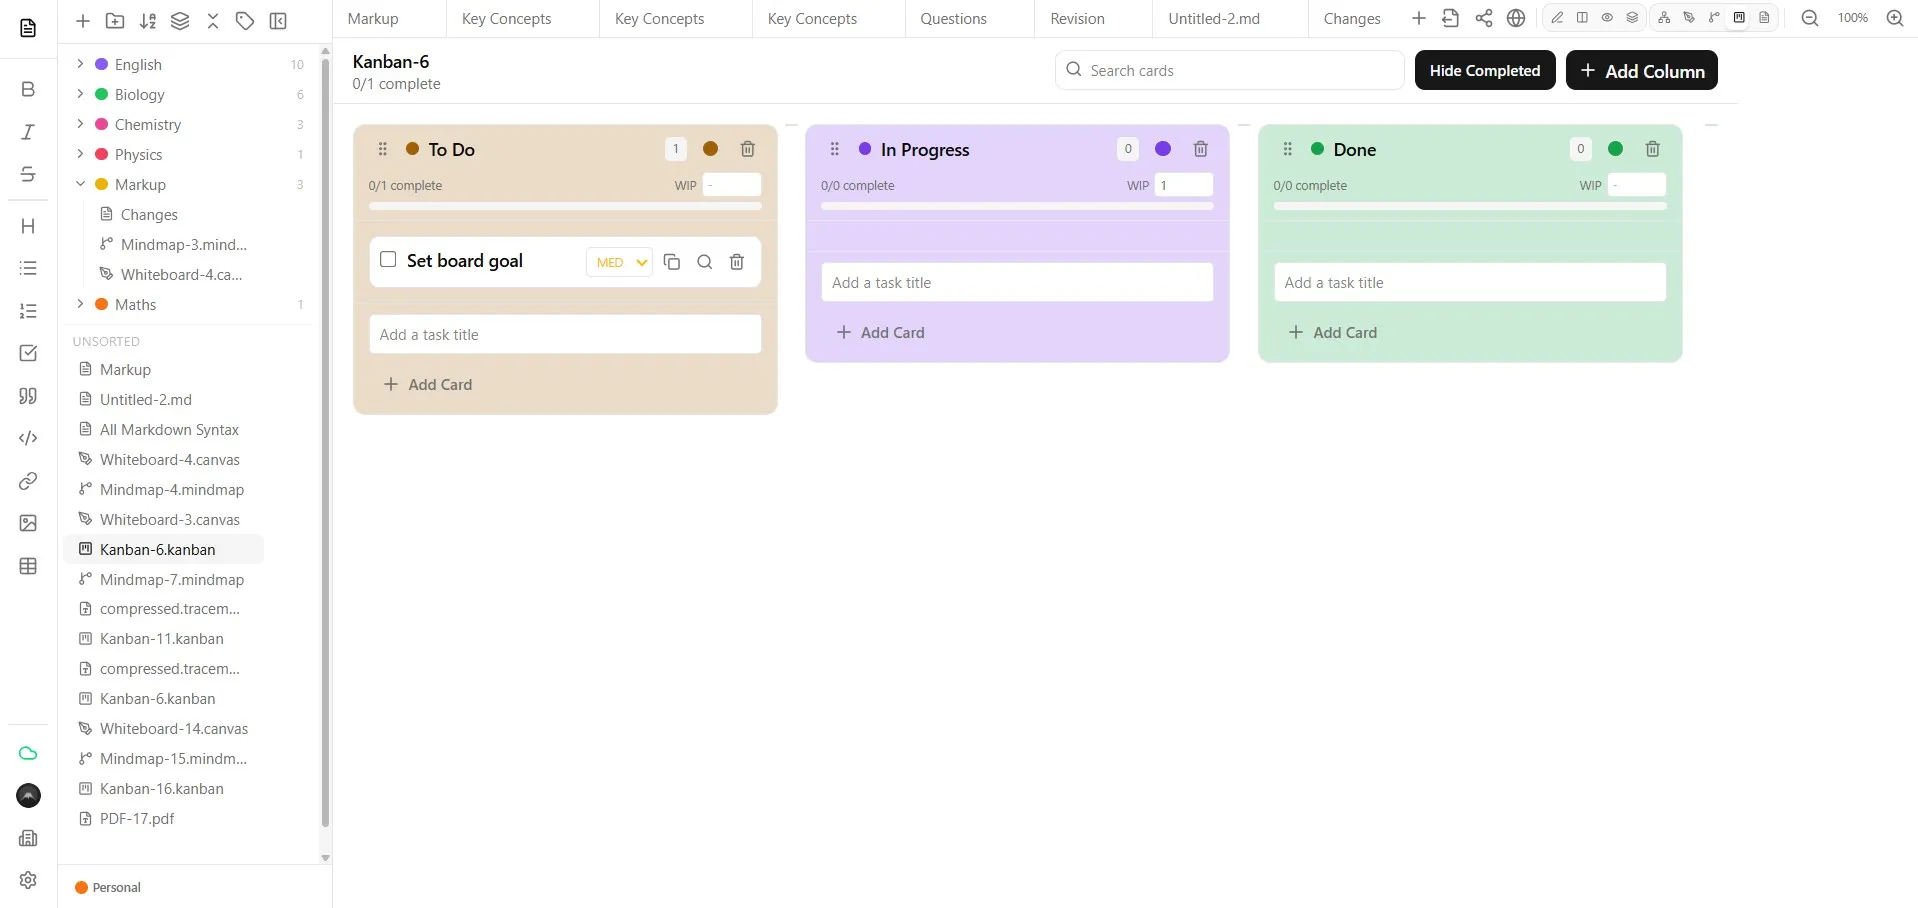Expand the Biology folder
This screenshot has height=908, width=1918.
click(x=80, y=94)
